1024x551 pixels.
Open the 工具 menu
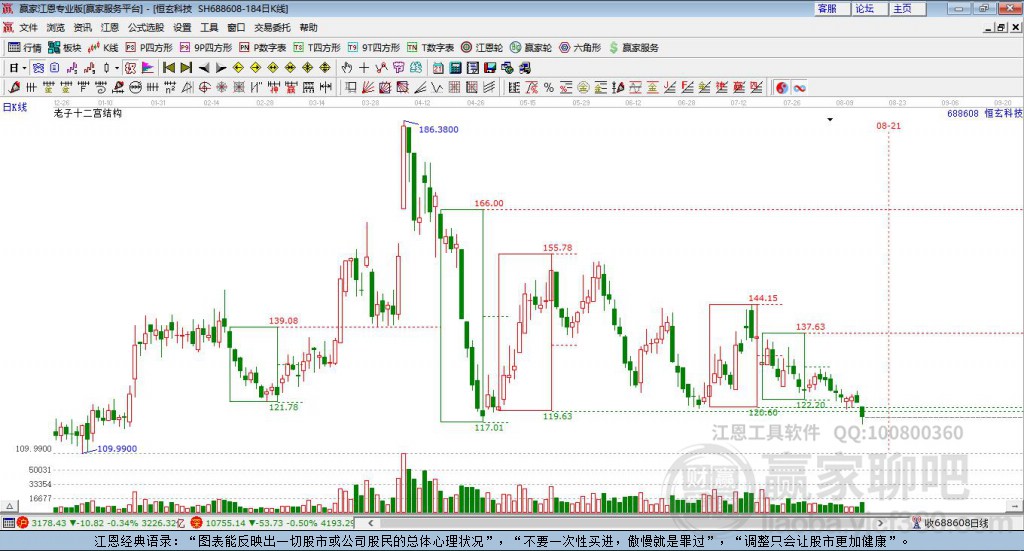click(x=209, y=27)
